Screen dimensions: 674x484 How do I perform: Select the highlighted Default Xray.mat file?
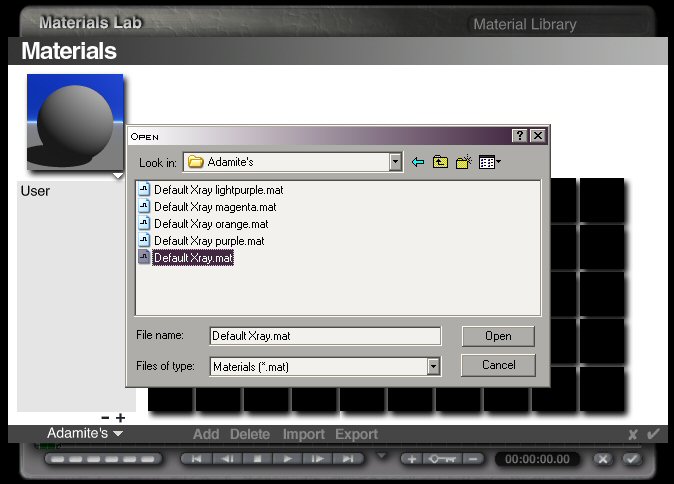[x=193, y=258]
